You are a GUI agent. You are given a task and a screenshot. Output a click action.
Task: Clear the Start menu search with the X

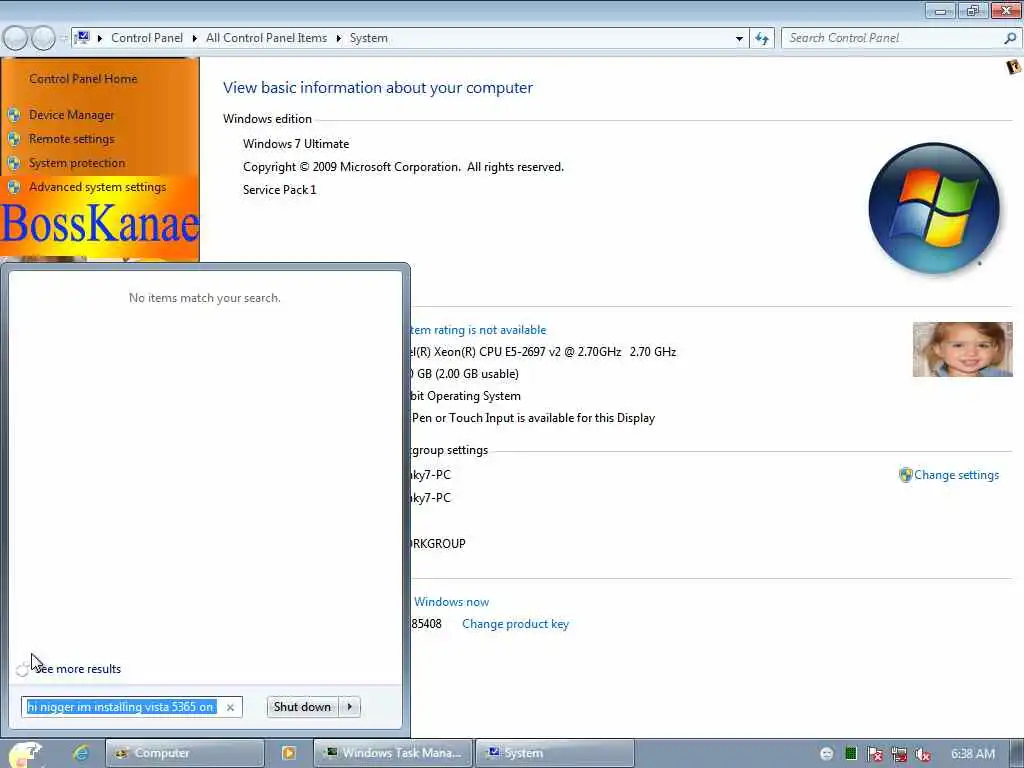(x=230, y=707)
